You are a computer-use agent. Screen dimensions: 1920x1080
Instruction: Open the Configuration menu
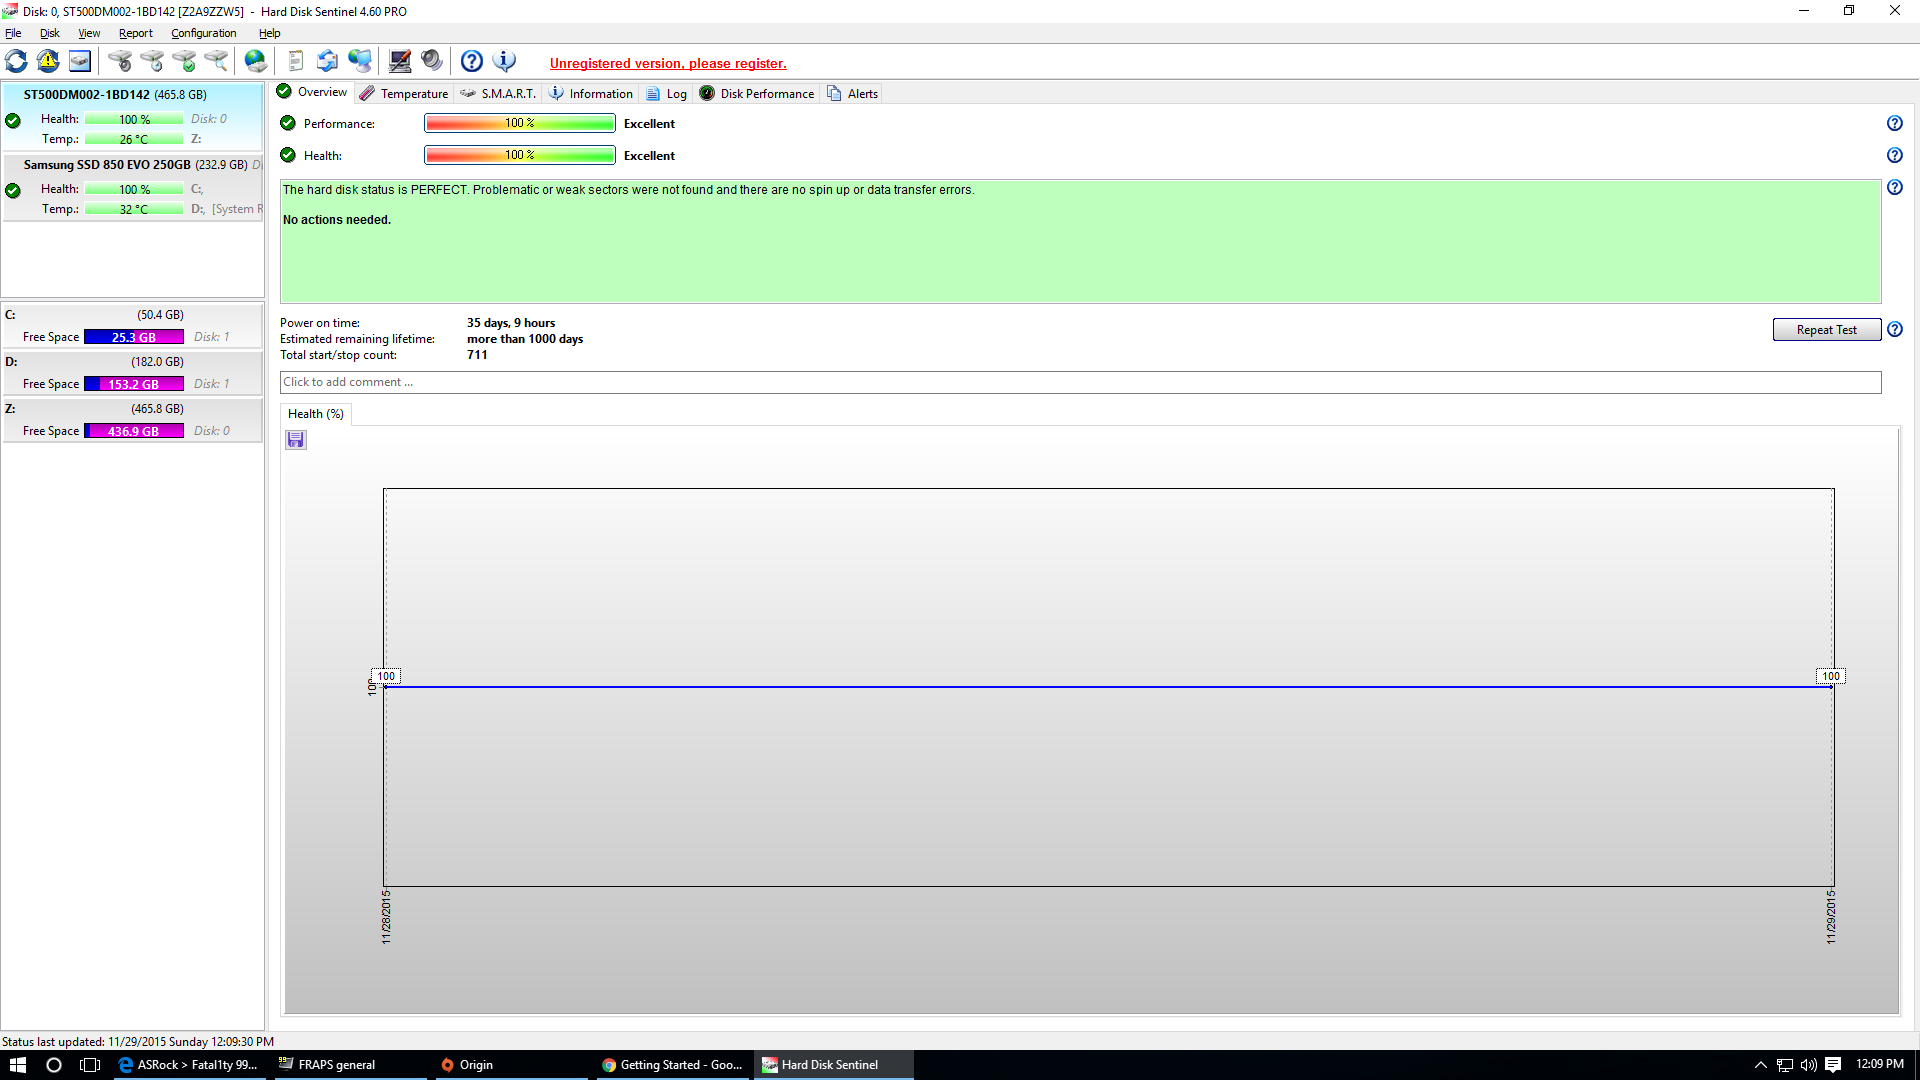pyautogui.click(x=204, y=33)
